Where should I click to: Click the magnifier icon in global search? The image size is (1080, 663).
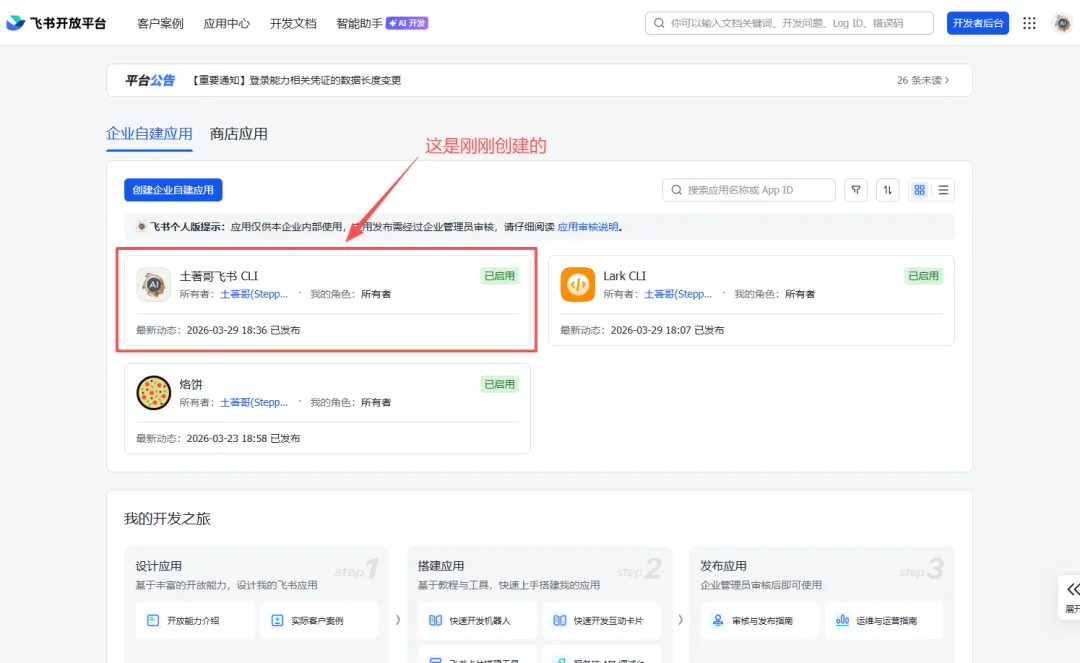[x=659, y=23]
